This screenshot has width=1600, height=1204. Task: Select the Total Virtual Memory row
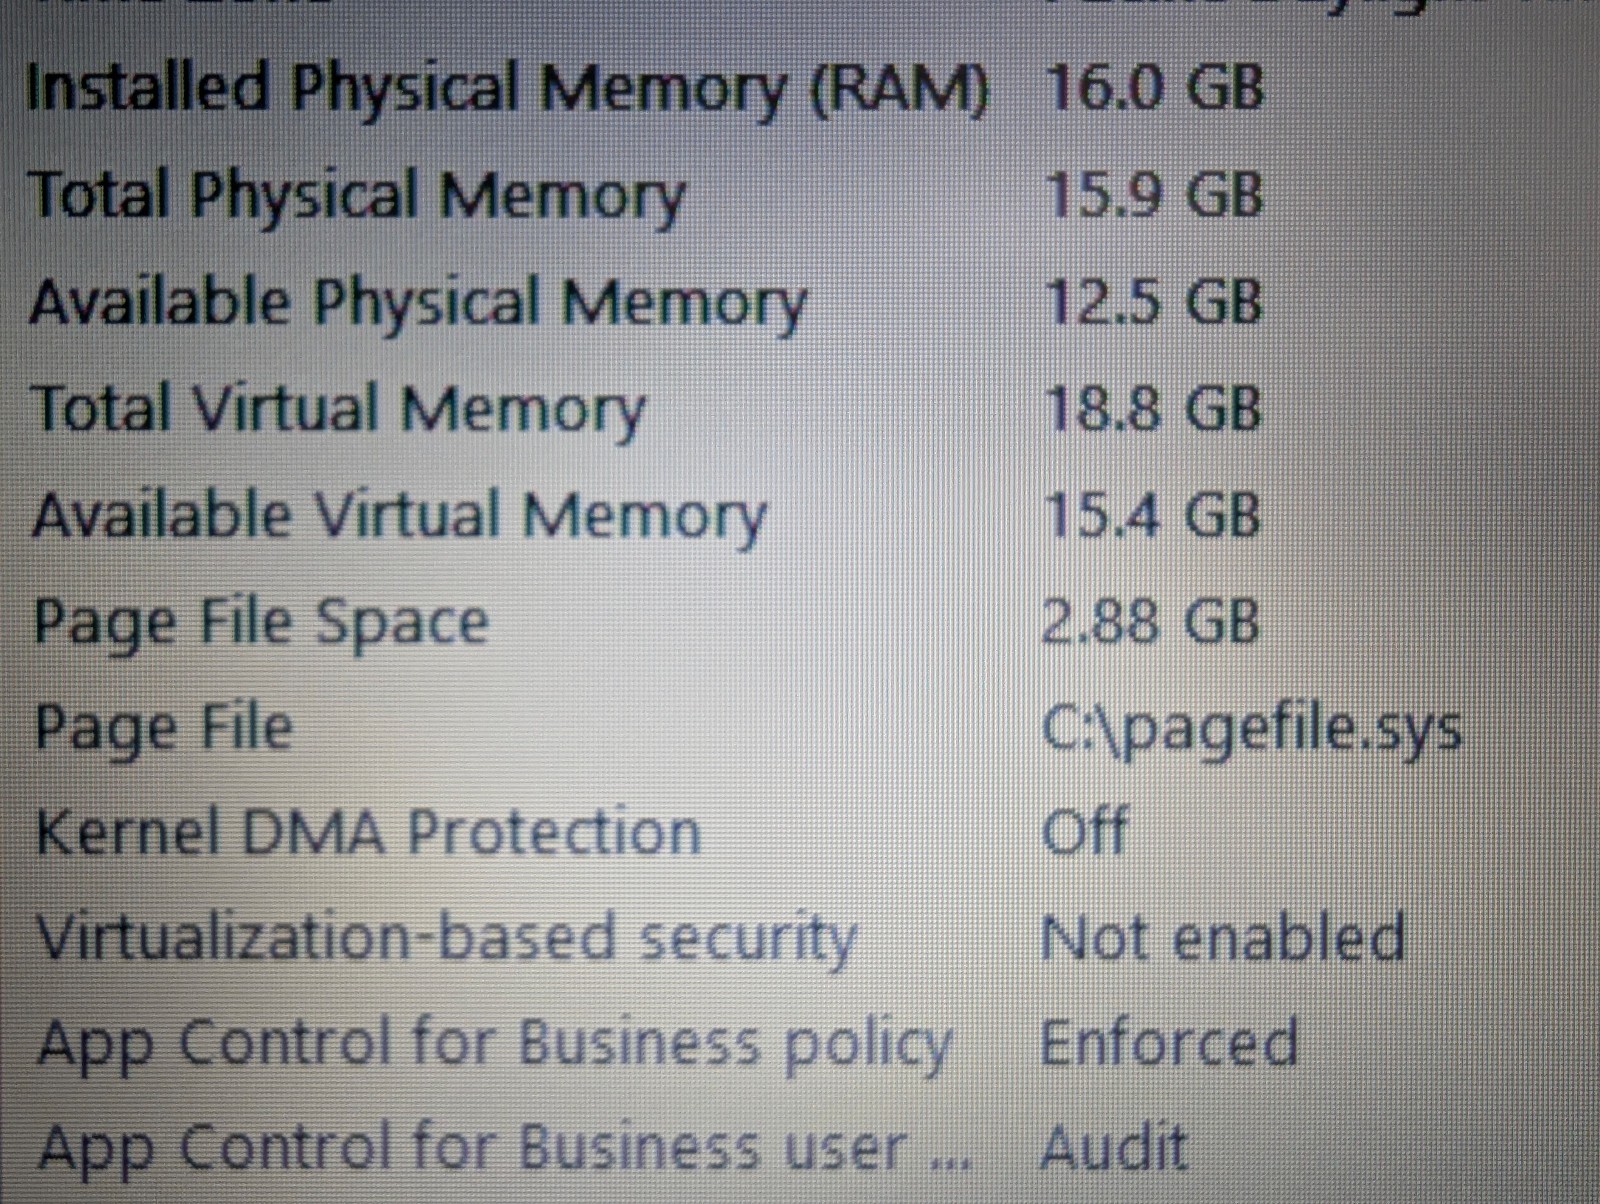point(800,409)
